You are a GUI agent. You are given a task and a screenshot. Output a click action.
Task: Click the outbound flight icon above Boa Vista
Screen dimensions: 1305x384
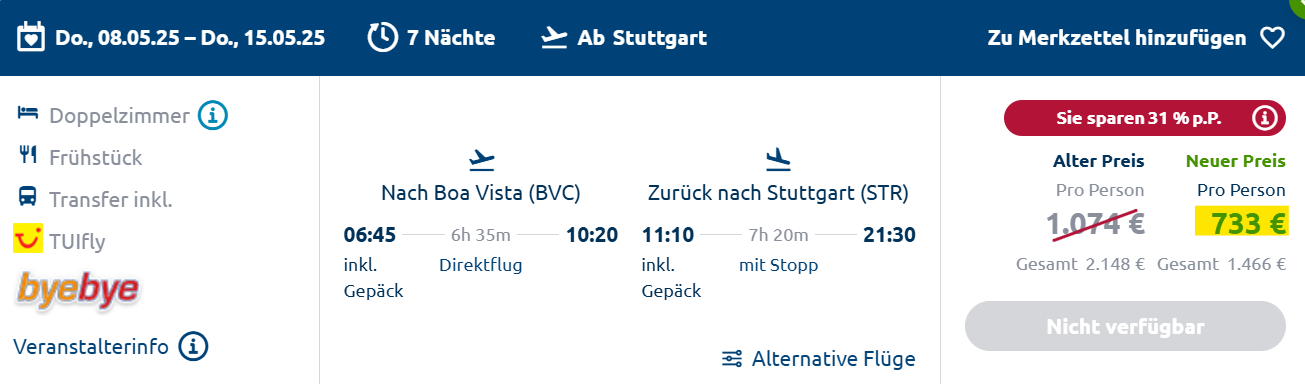click(x=482, y=159)
